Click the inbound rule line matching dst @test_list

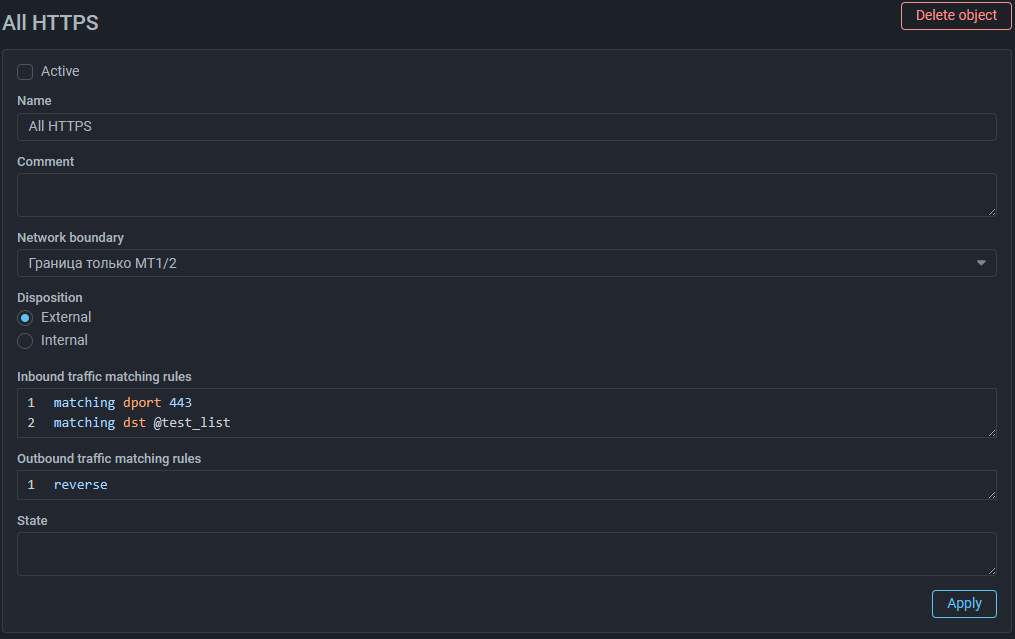click(142, 423)
